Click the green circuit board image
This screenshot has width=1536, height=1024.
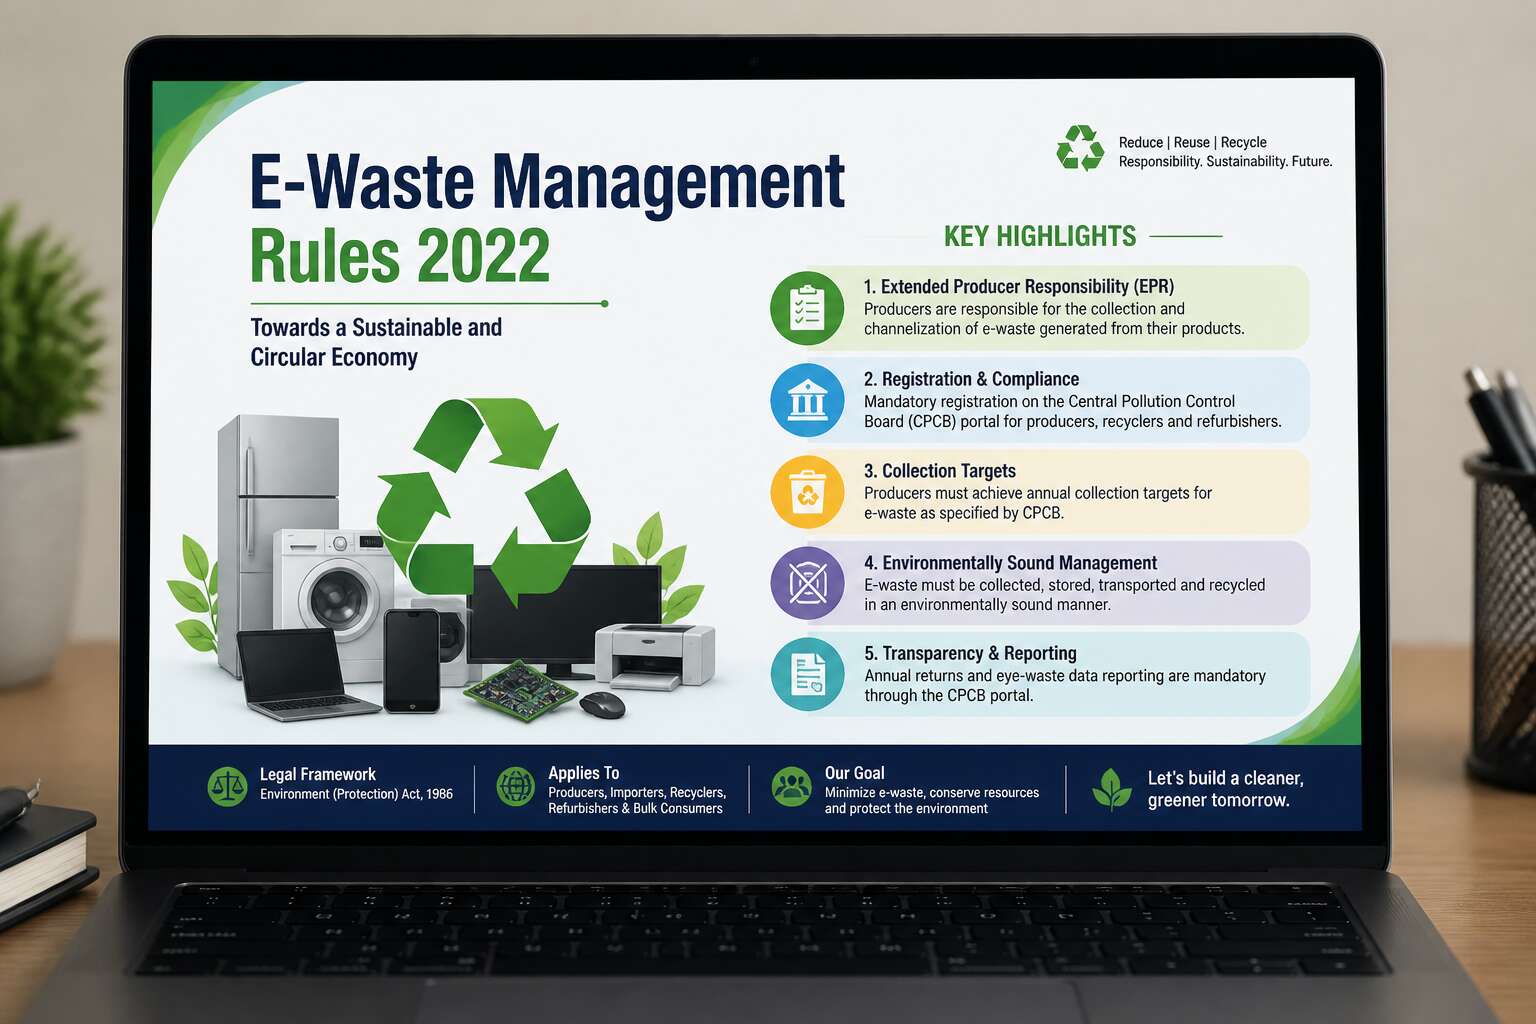(x=521, y=689)
